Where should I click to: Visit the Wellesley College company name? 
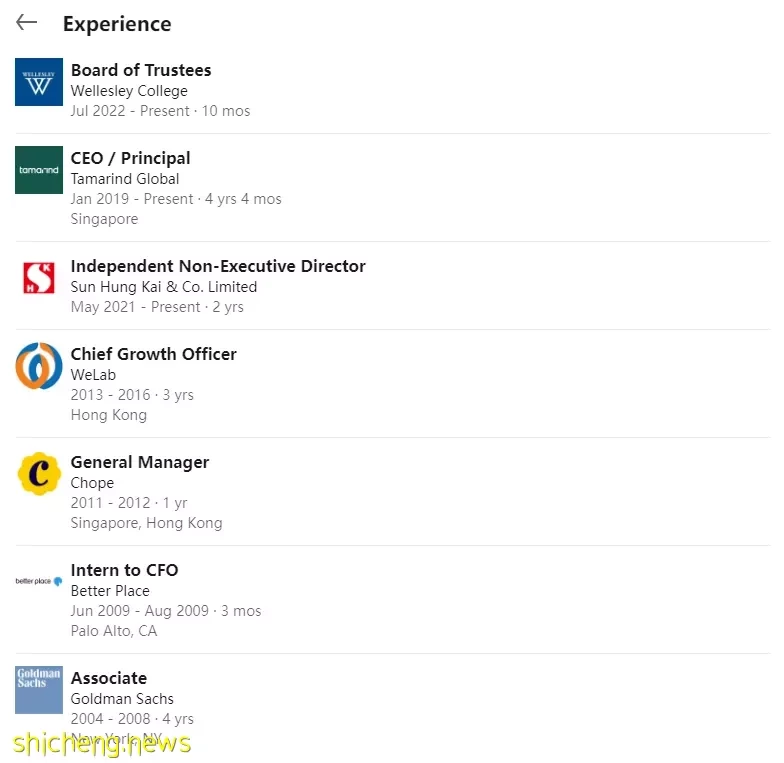129,91
